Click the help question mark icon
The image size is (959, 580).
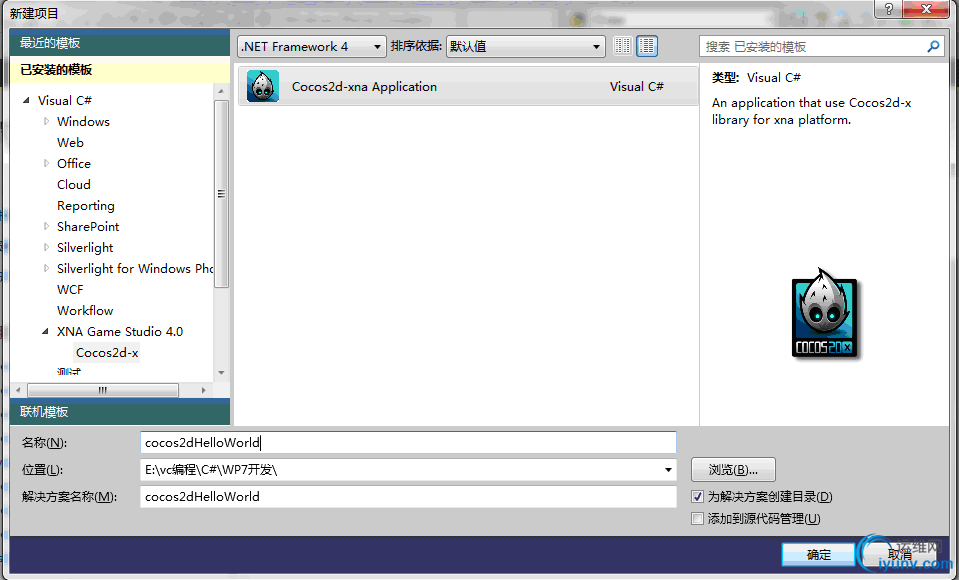pyautogui.click(x=888, y=9)
